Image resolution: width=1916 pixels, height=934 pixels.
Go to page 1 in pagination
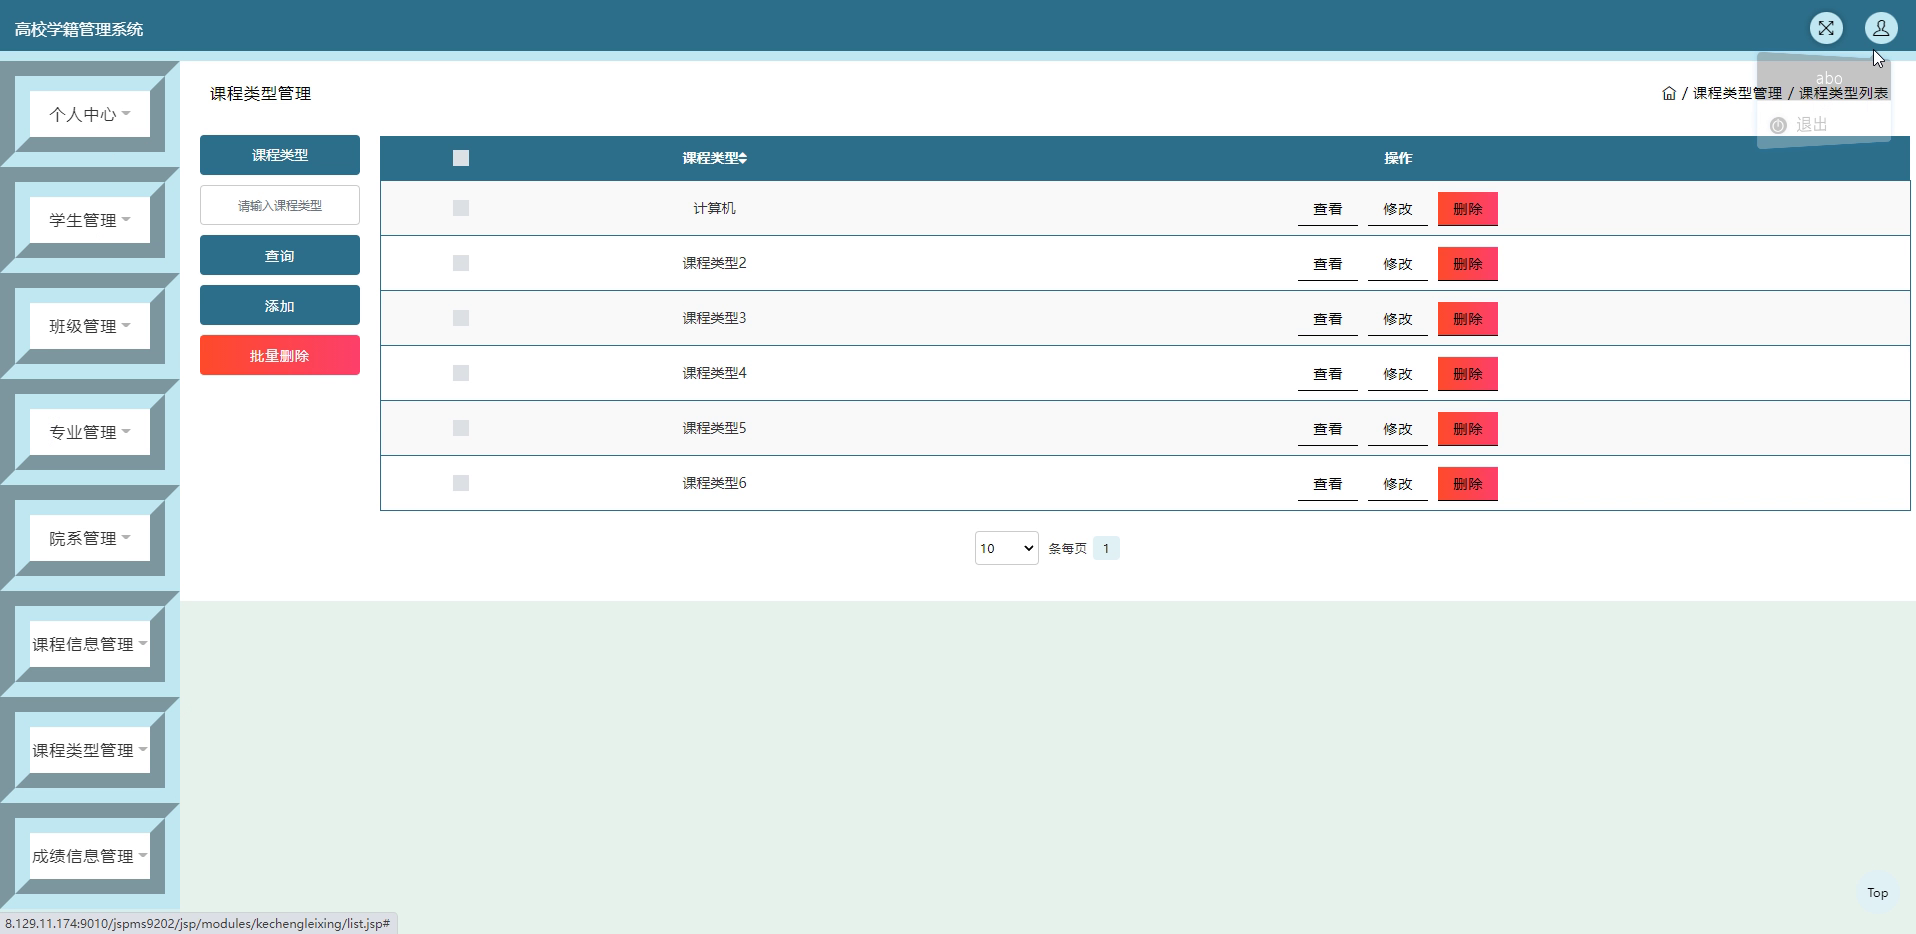pyautogui.click(x=1106, y=548)
